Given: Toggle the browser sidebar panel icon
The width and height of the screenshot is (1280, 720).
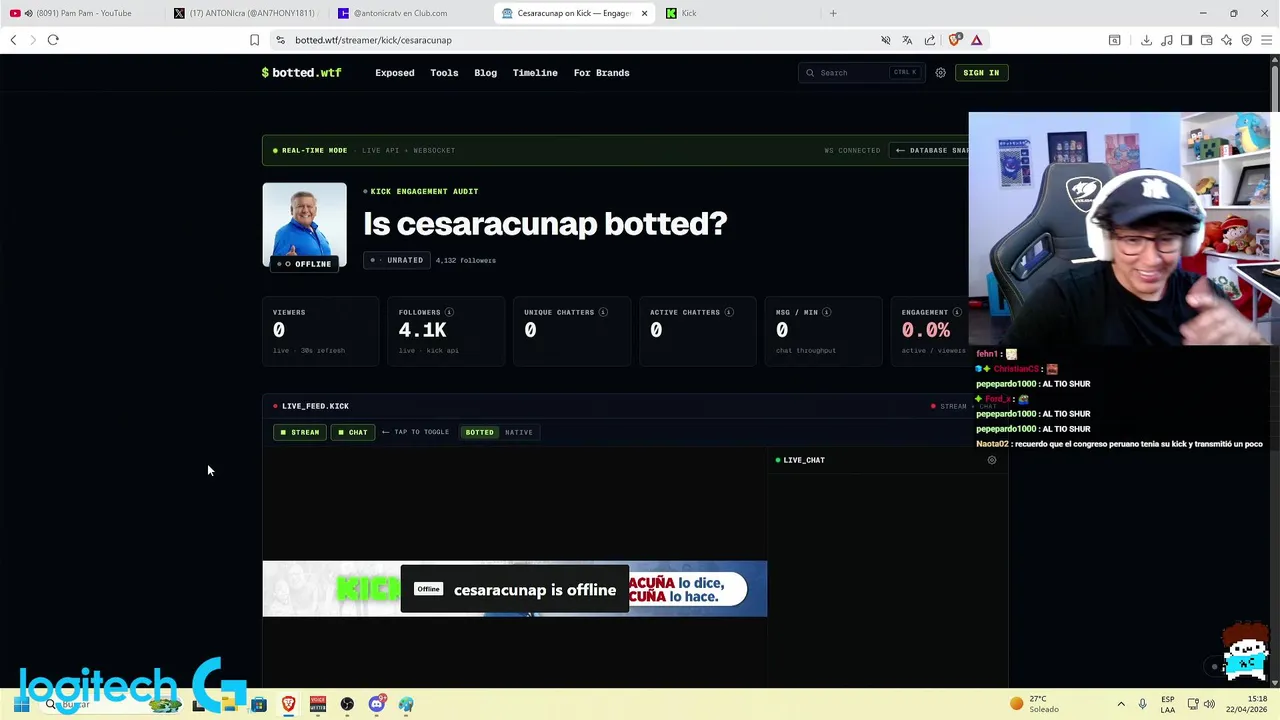Looking at the screenshot, I should [1186, 40].
